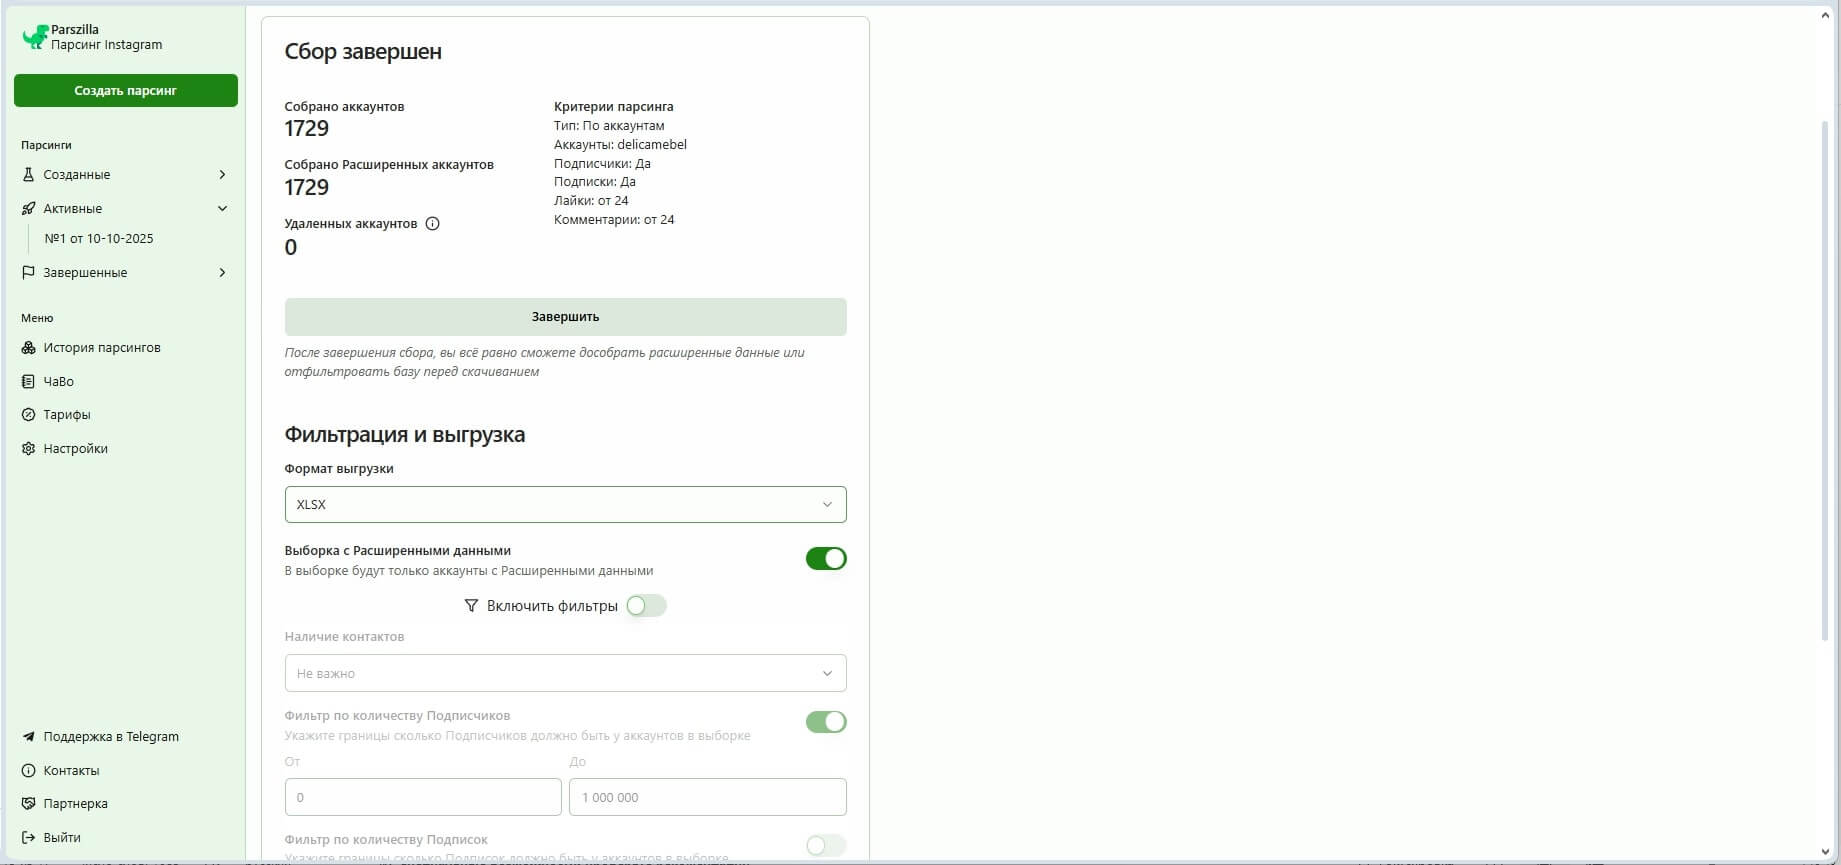This screenshot has width=1841, height=865.
Task: Open the Наличие контактов dropdown
Action: point(565,673)
